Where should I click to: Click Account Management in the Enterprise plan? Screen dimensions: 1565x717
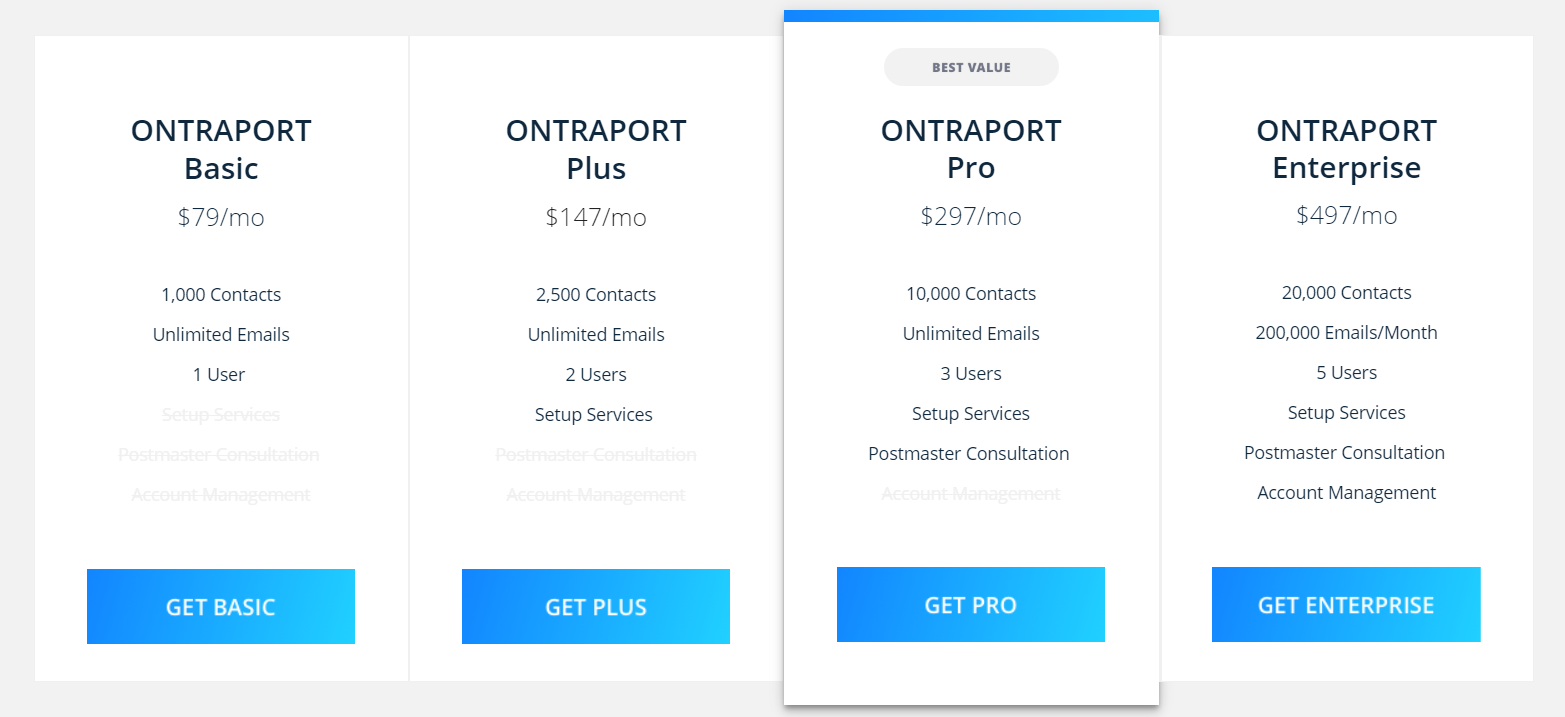click(x=1346, y=493)
